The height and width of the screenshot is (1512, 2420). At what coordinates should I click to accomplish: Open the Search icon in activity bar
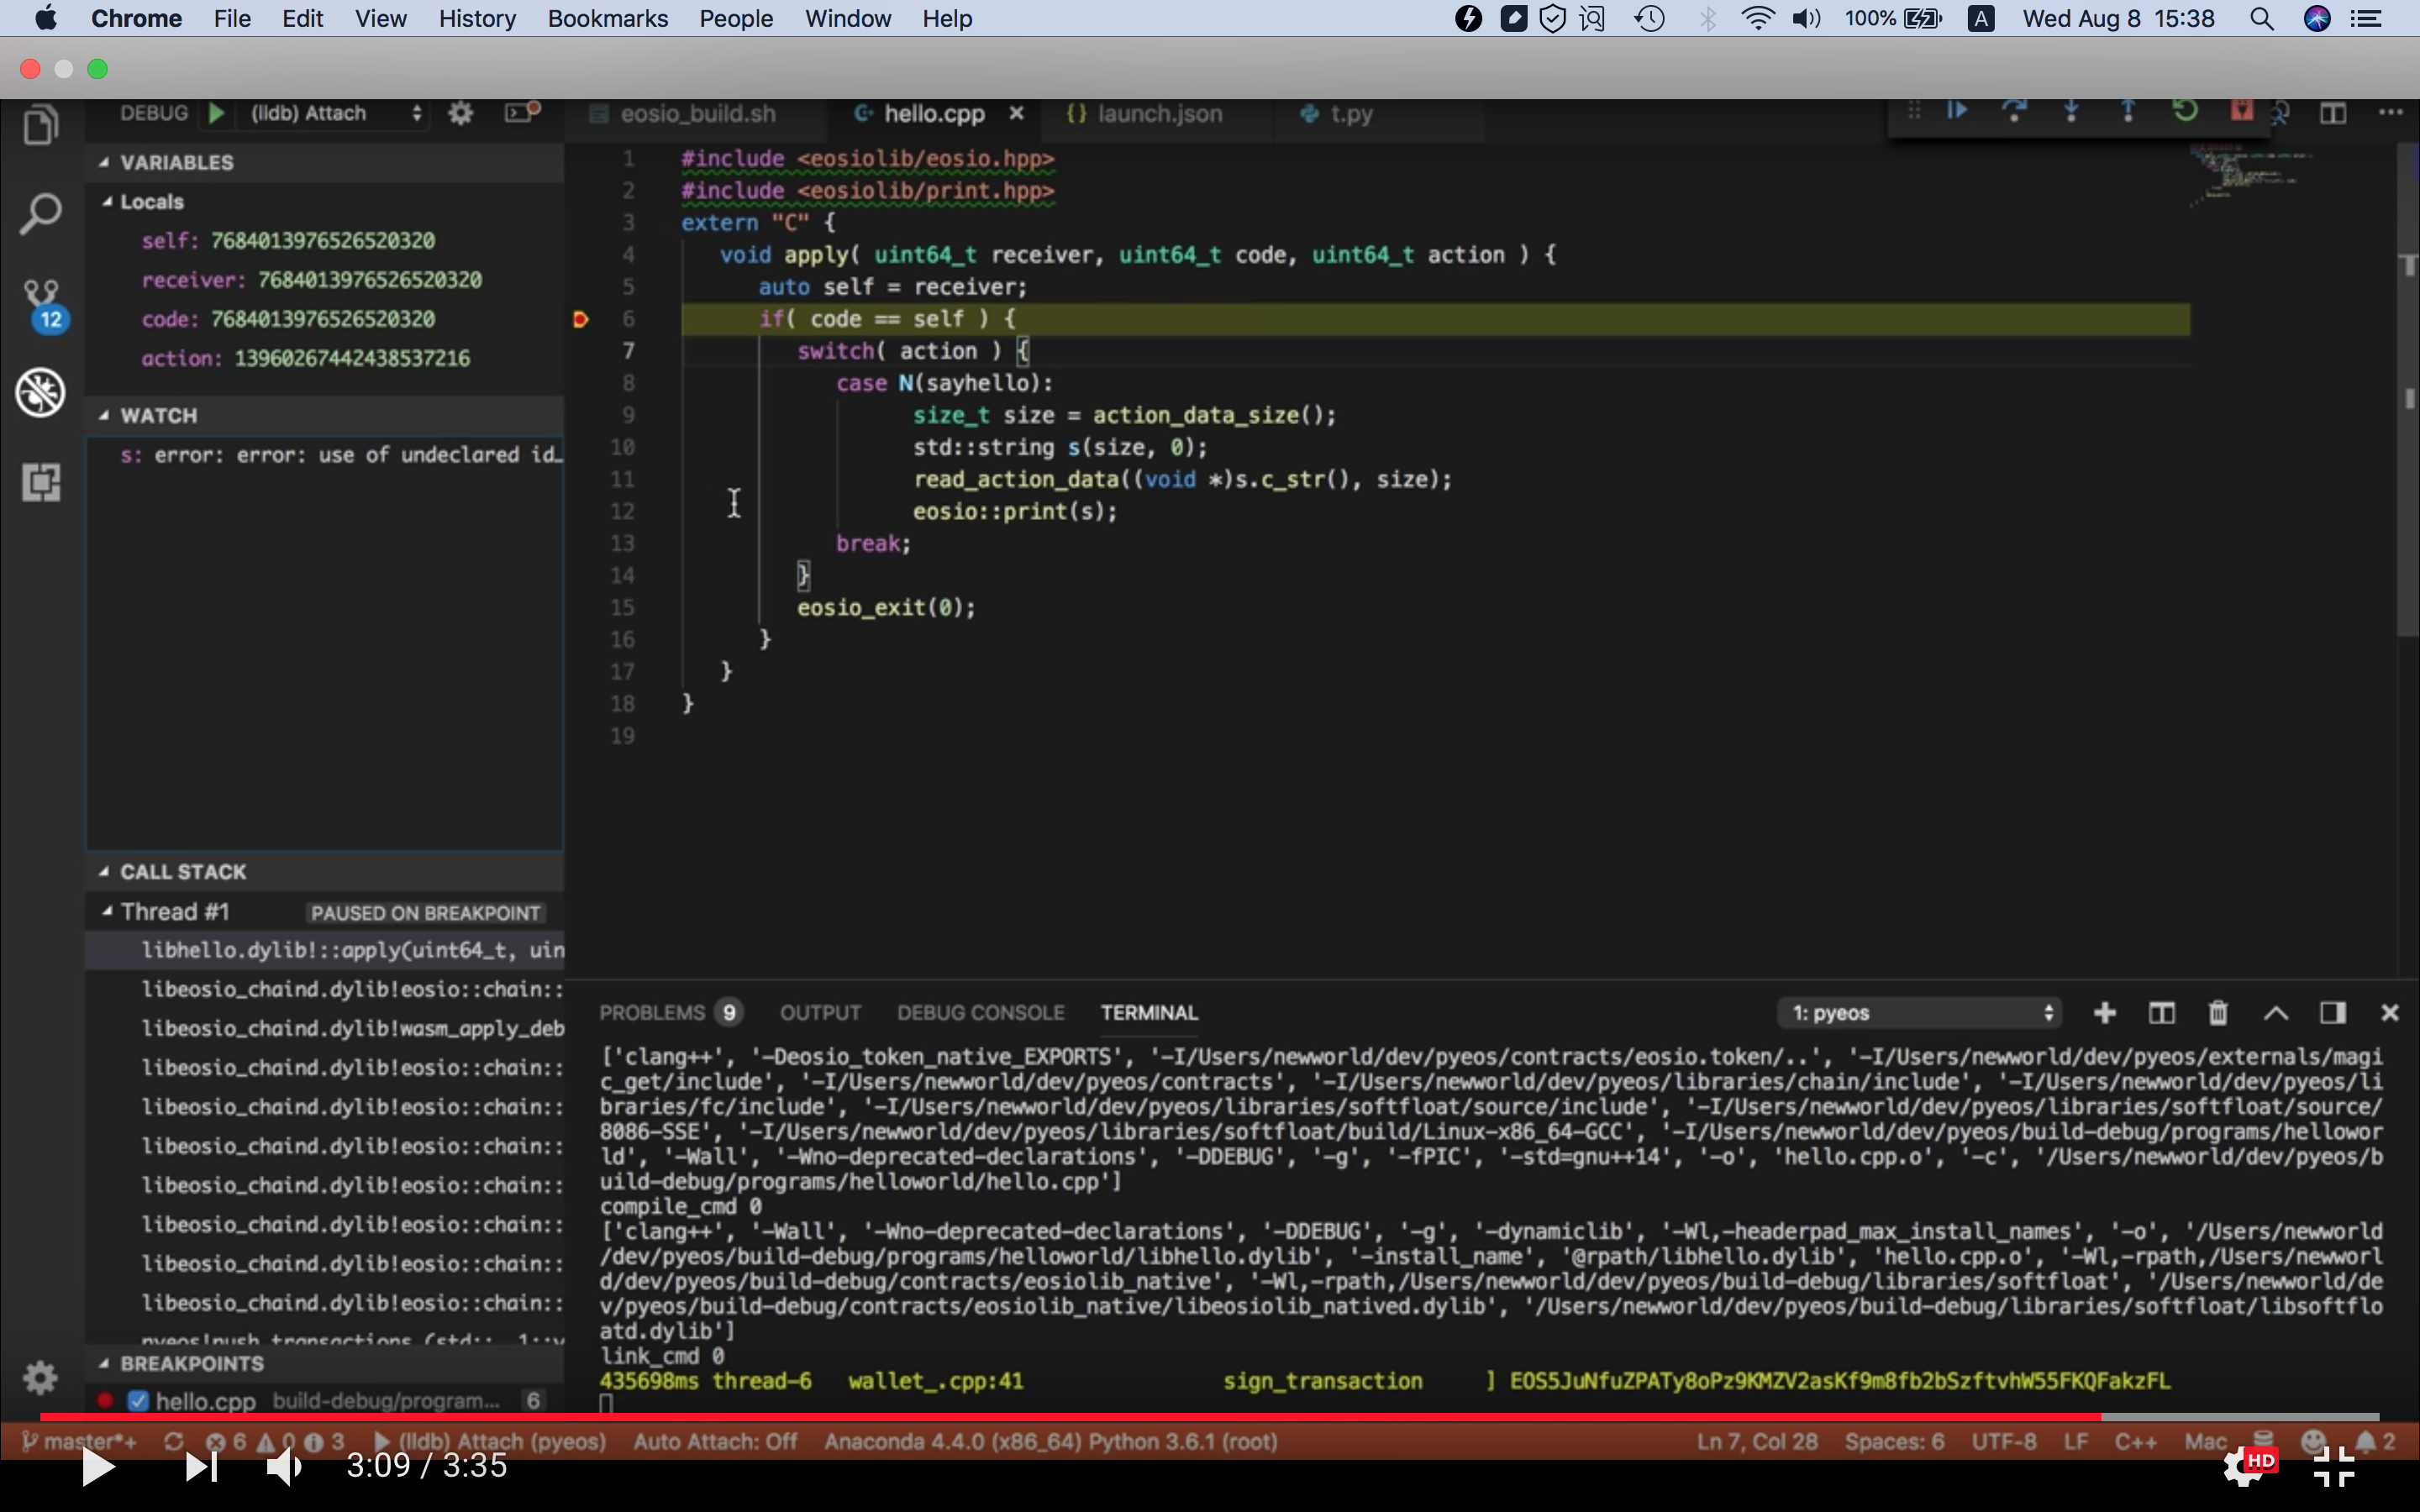(x=40, y=214)
